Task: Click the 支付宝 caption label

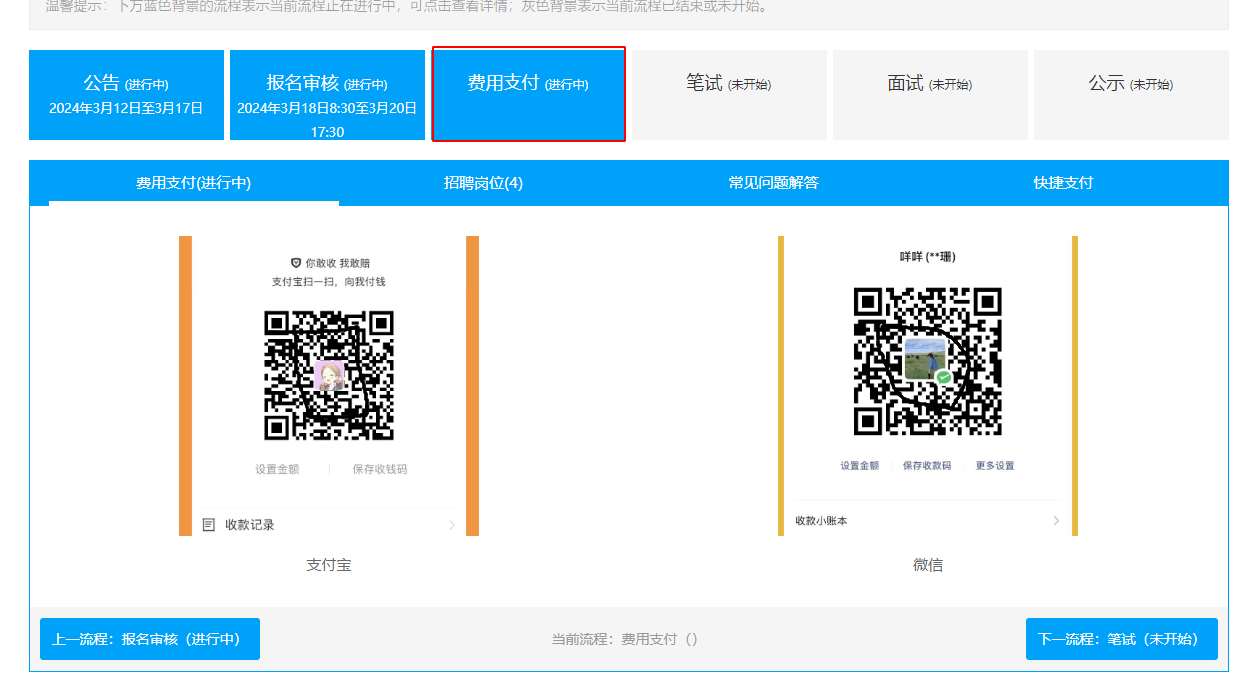Action: pos(329,565)
